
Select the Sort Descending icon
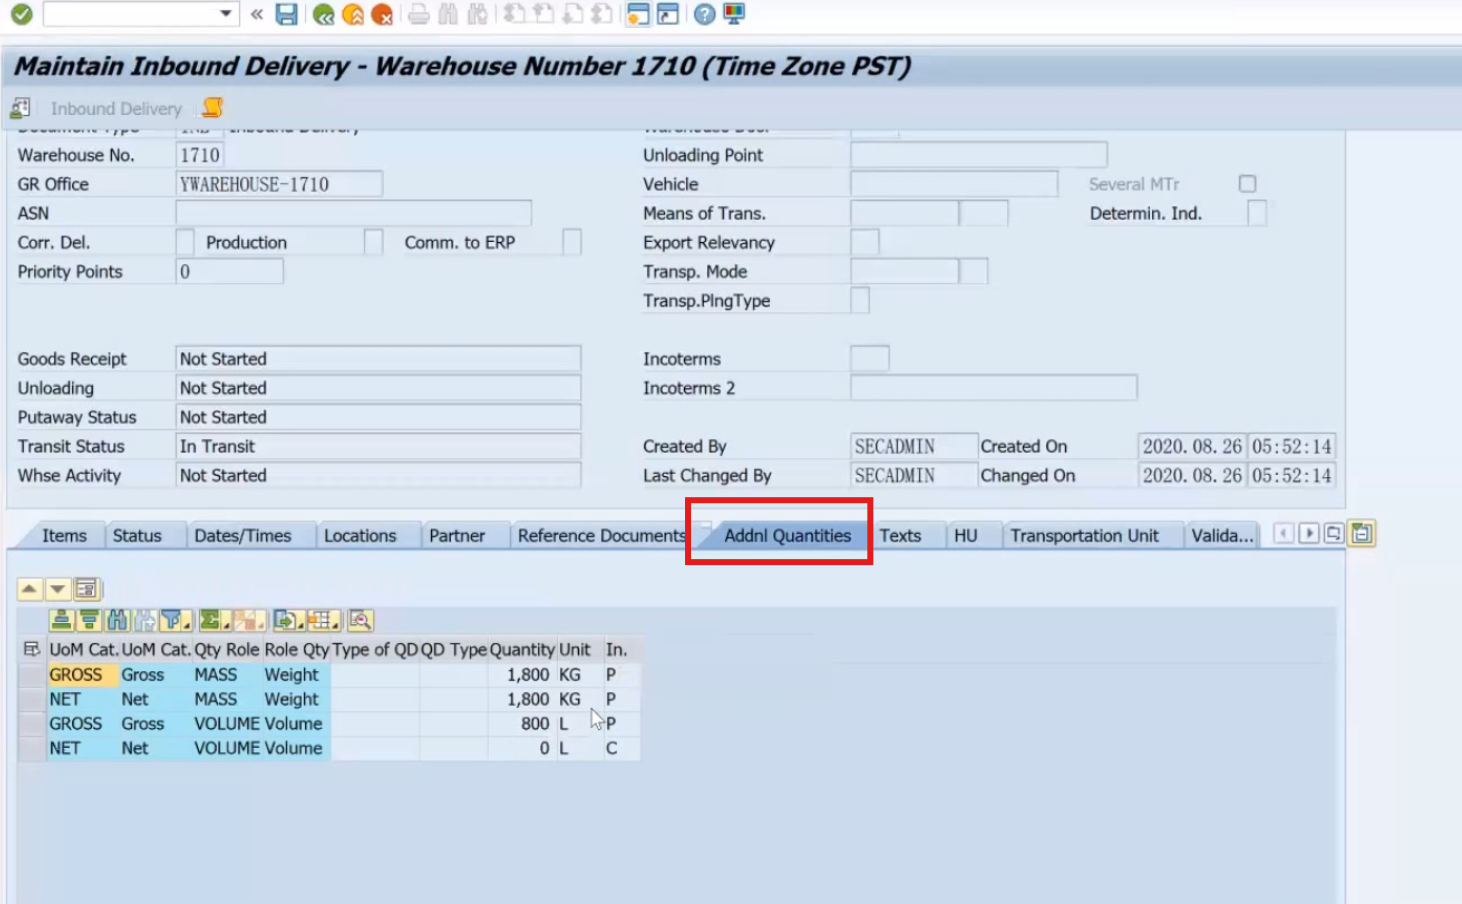[x=88, y=620]
